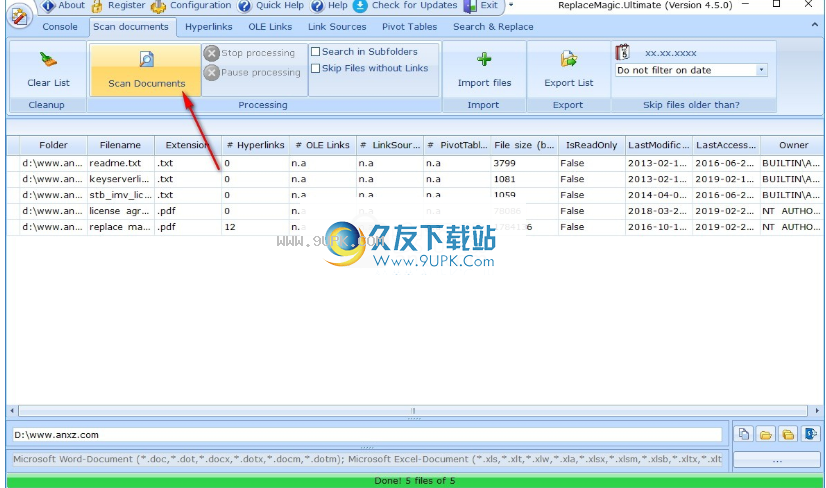Click the Quick Help question icon
Image resolution: width=826 pixels, height=488 pixels.
coord(244,6)
